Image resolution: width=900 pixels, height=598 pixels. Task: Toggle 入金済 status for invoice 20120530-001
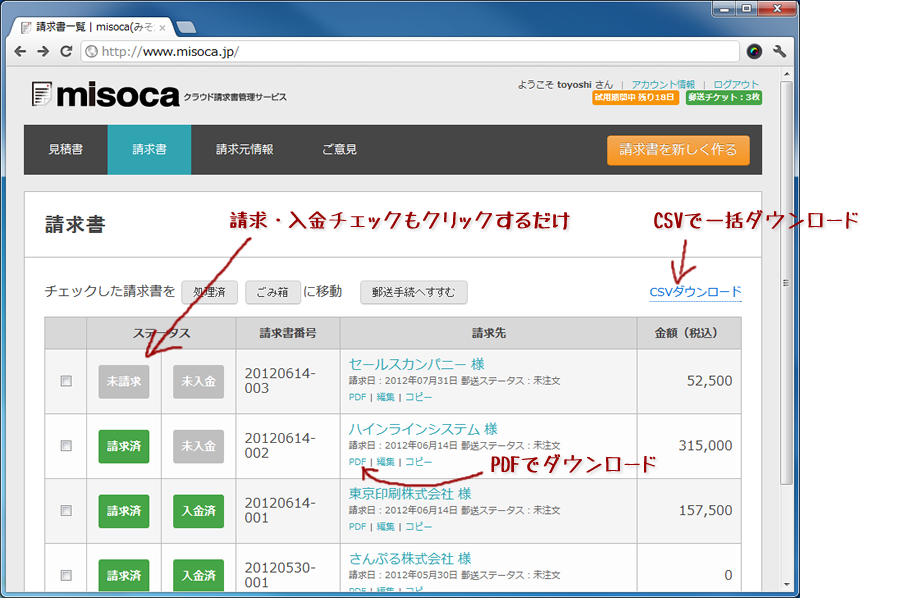click(199, 576)
